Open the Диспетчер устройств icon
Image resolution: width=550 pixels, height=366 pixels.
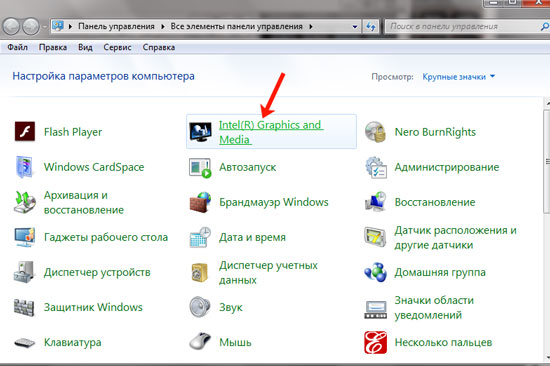tap(24, 272)
